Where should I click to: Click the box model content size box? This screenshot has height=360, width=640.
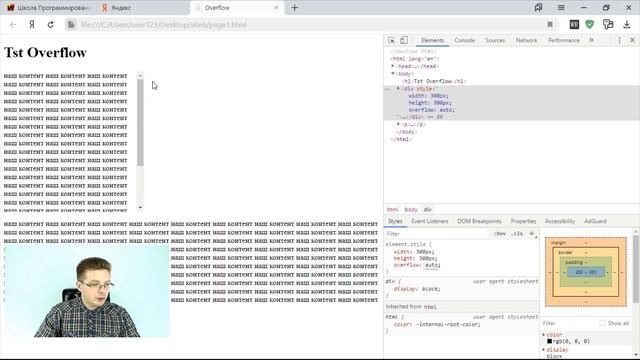(586, 272)
